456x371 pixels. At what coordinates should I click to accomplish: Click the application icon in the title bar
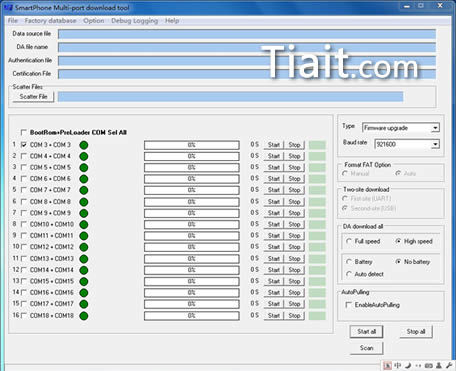click(8, 7)
